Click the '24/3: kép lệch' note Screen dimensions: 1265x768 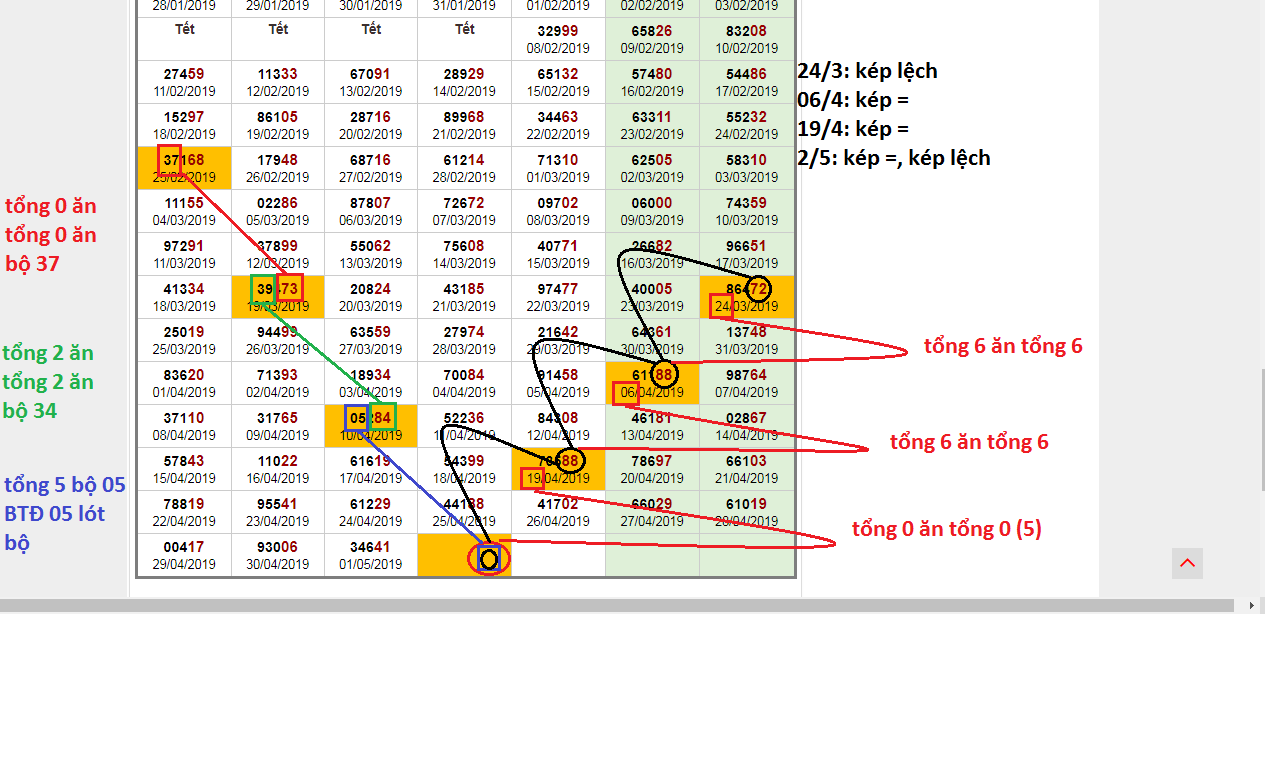(x=867, y=71)
